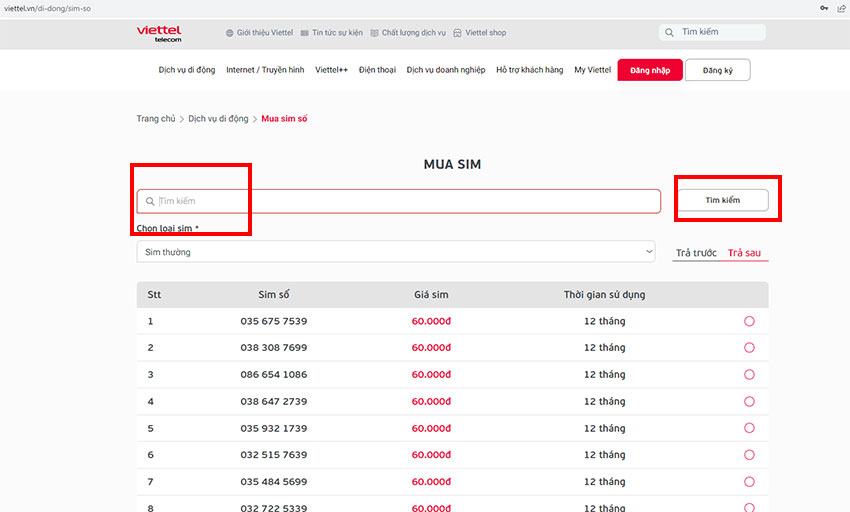Click Mua sim số breadcrumb
The width and height of the screenshot is (850, 512).
click(x=284, y=118)
